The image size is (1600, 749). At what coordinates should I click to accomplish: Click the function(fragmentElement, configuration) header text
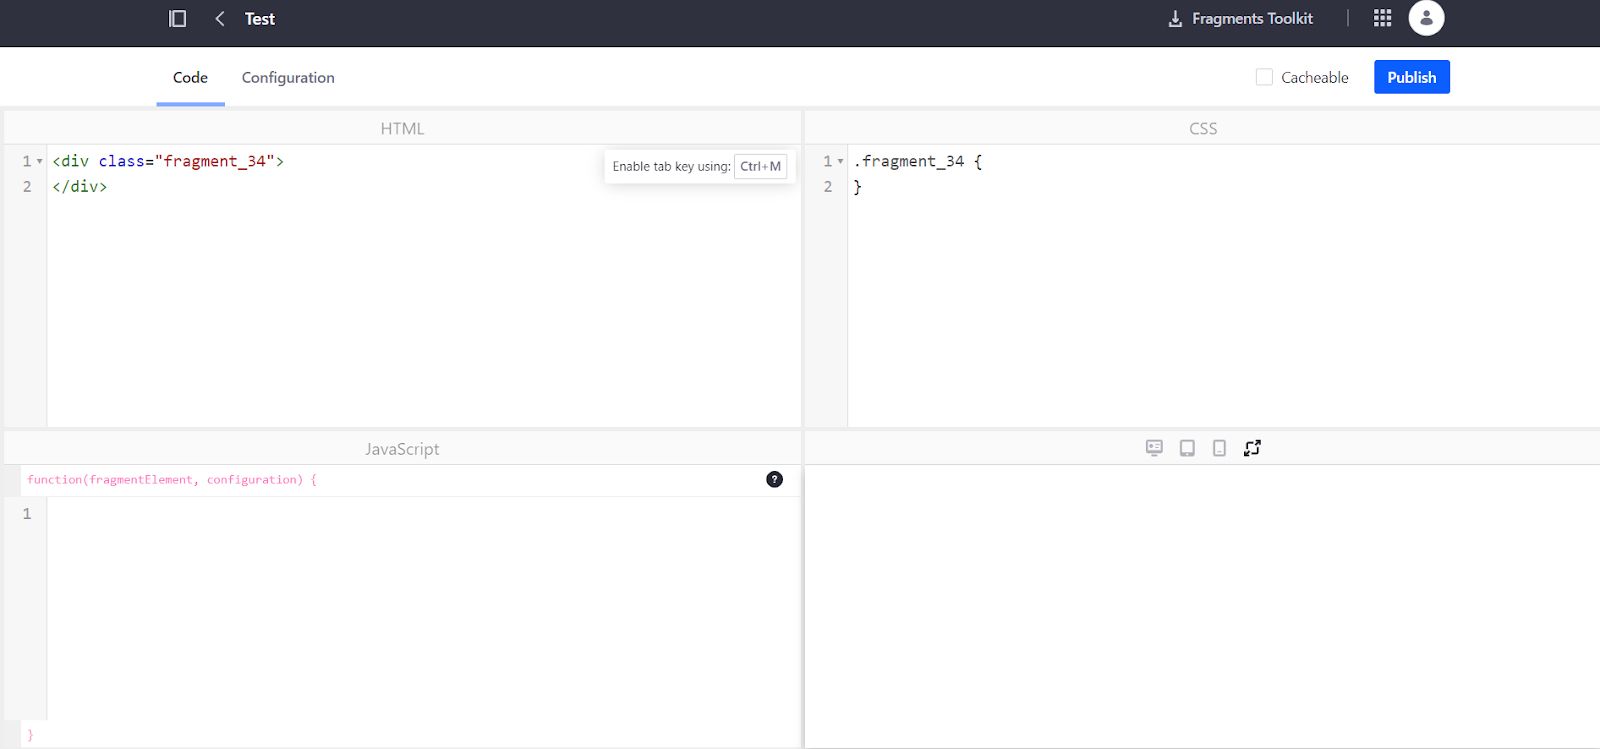tap(172, 480)
